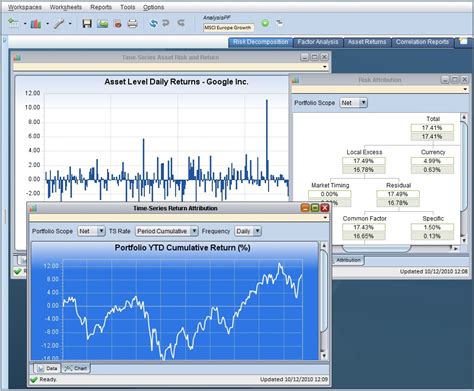Open the Portfolio Scope dropdown in Risk Attribution
The image size is (474, 391).
[353, 103]
